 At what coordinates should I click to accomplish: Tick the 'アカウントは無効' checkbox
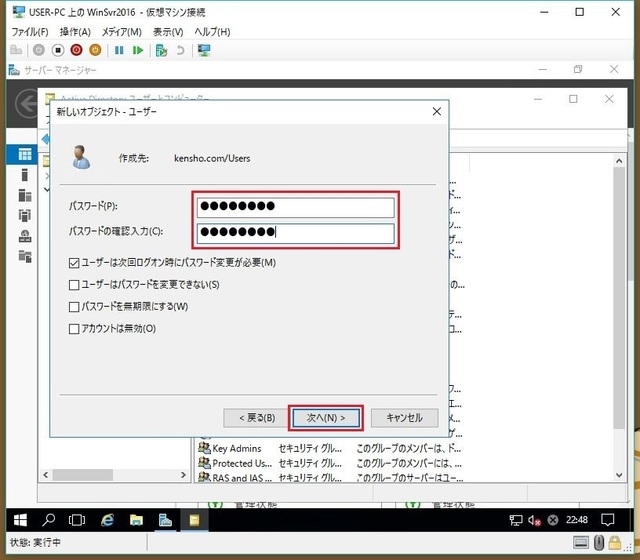74,329
